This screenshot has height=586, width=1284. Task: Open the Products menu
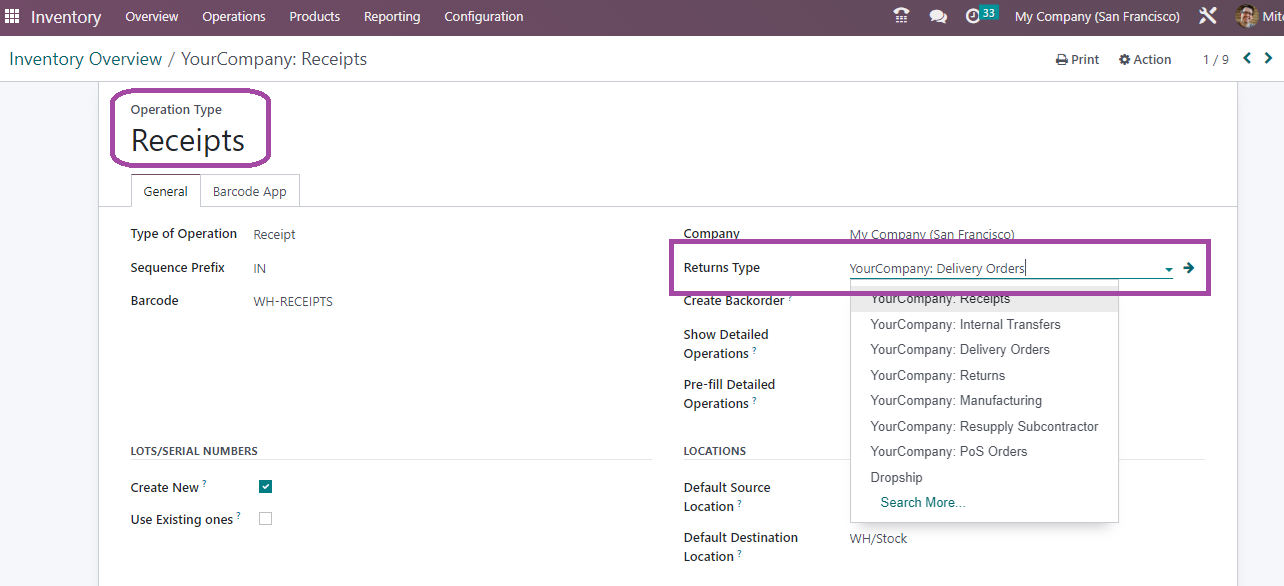(315, 17)
